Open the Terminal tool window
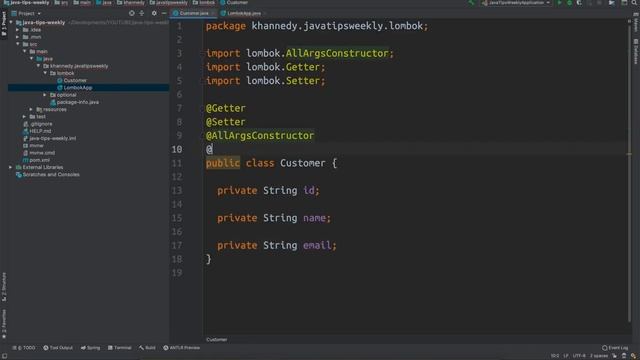The height and width of the screenshot is (360, 640). [x=120, y=348]
